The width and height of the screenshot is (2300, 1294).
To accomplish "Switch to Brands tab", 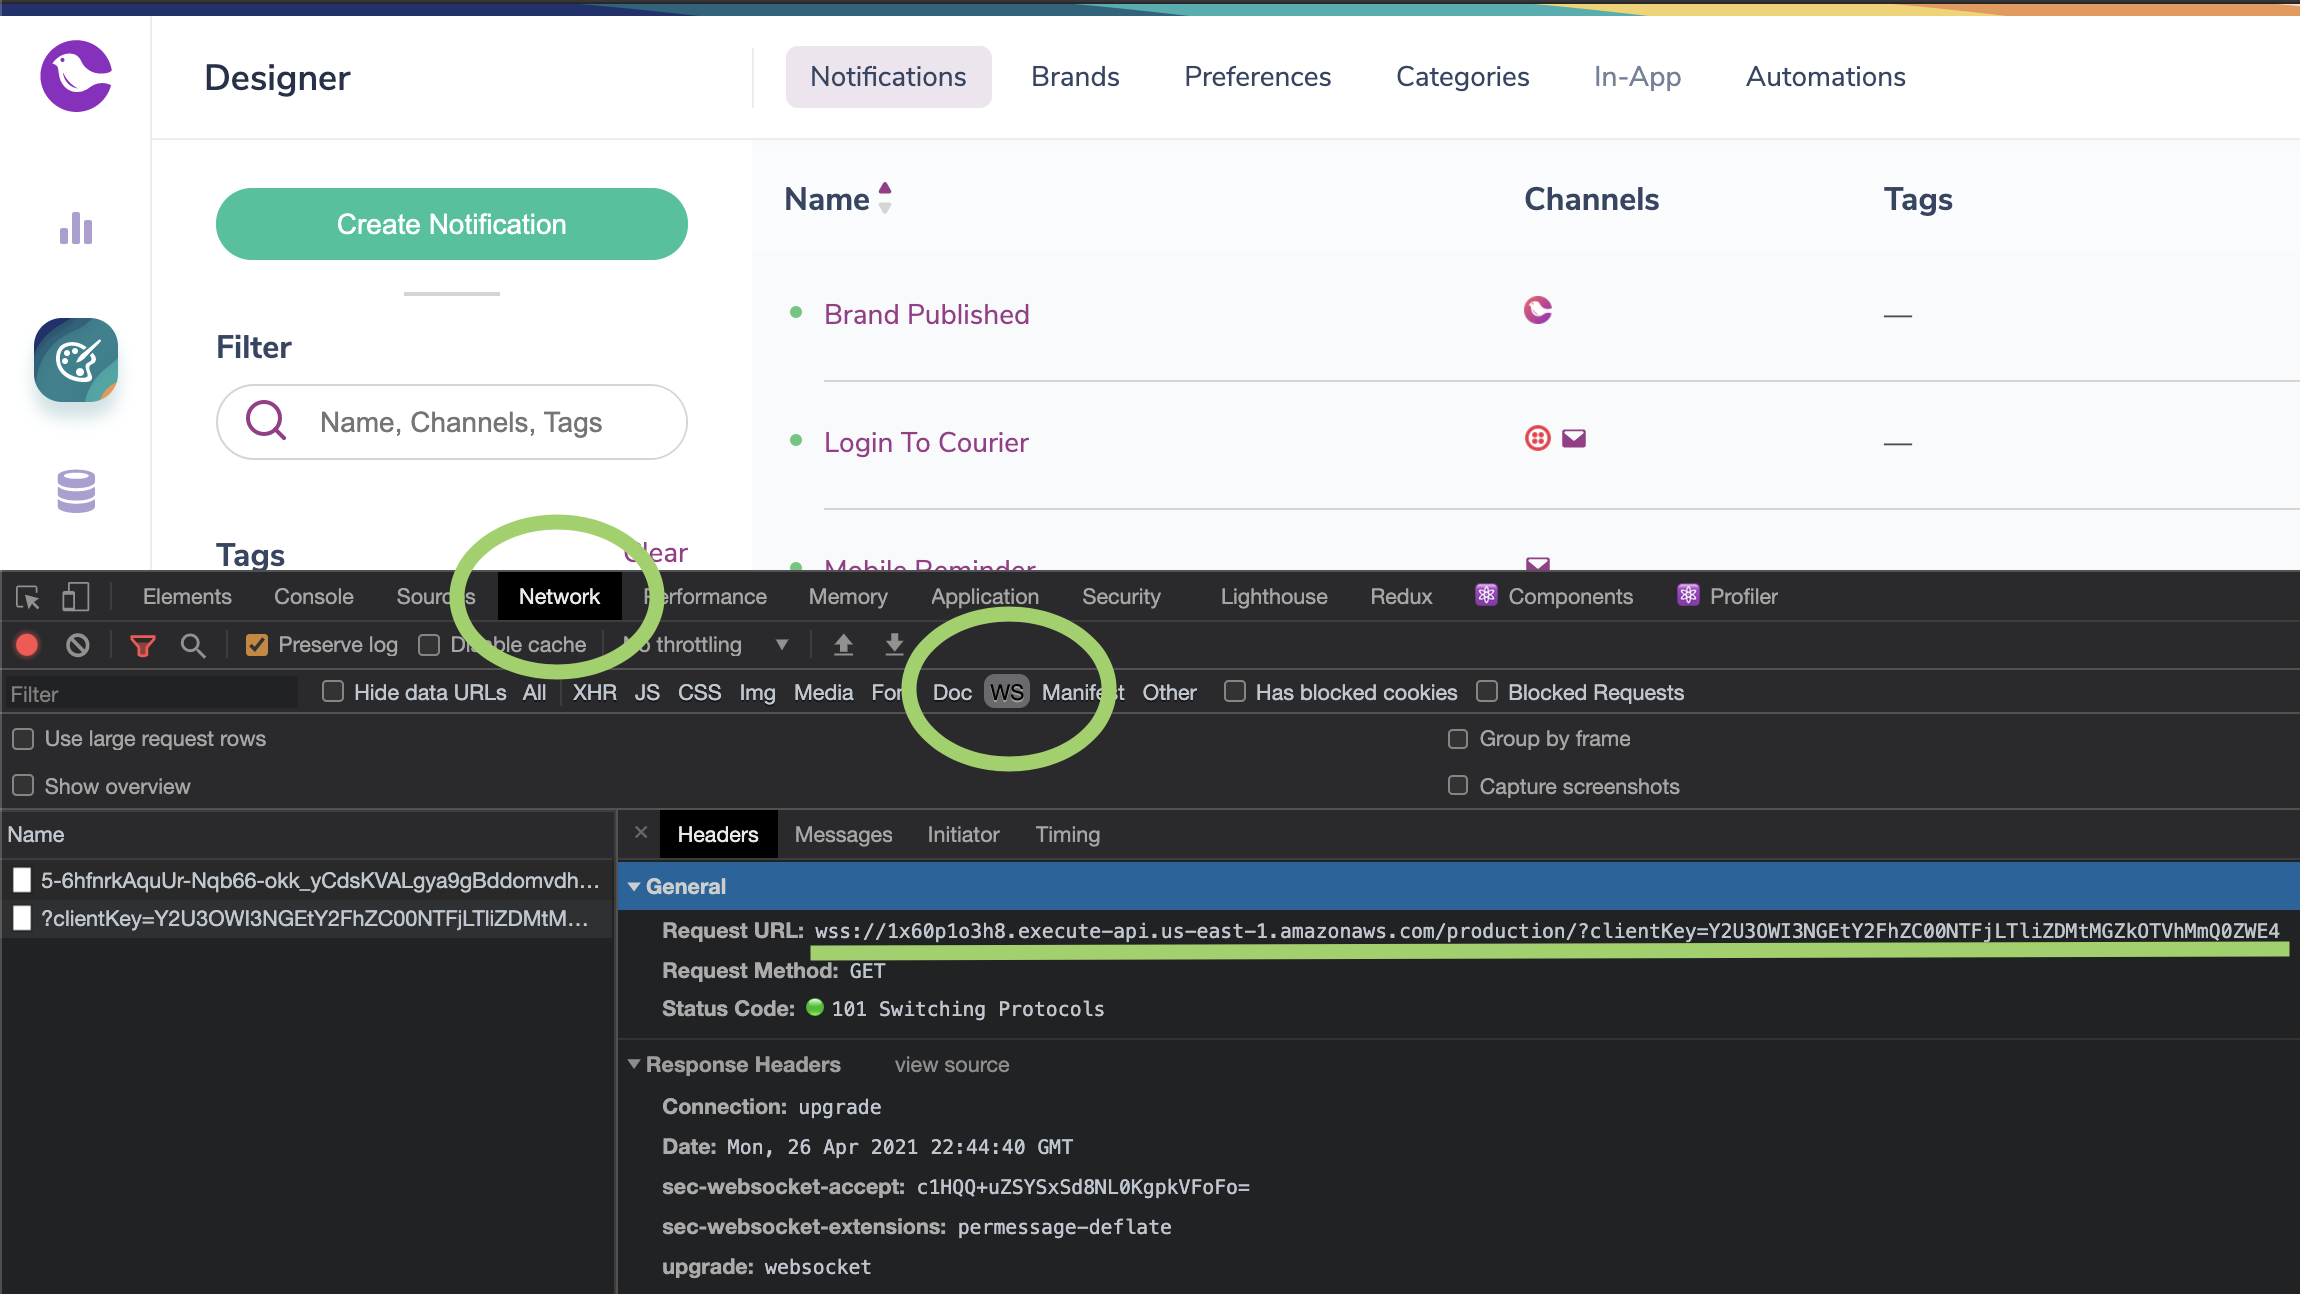I will click(1075, 76).
